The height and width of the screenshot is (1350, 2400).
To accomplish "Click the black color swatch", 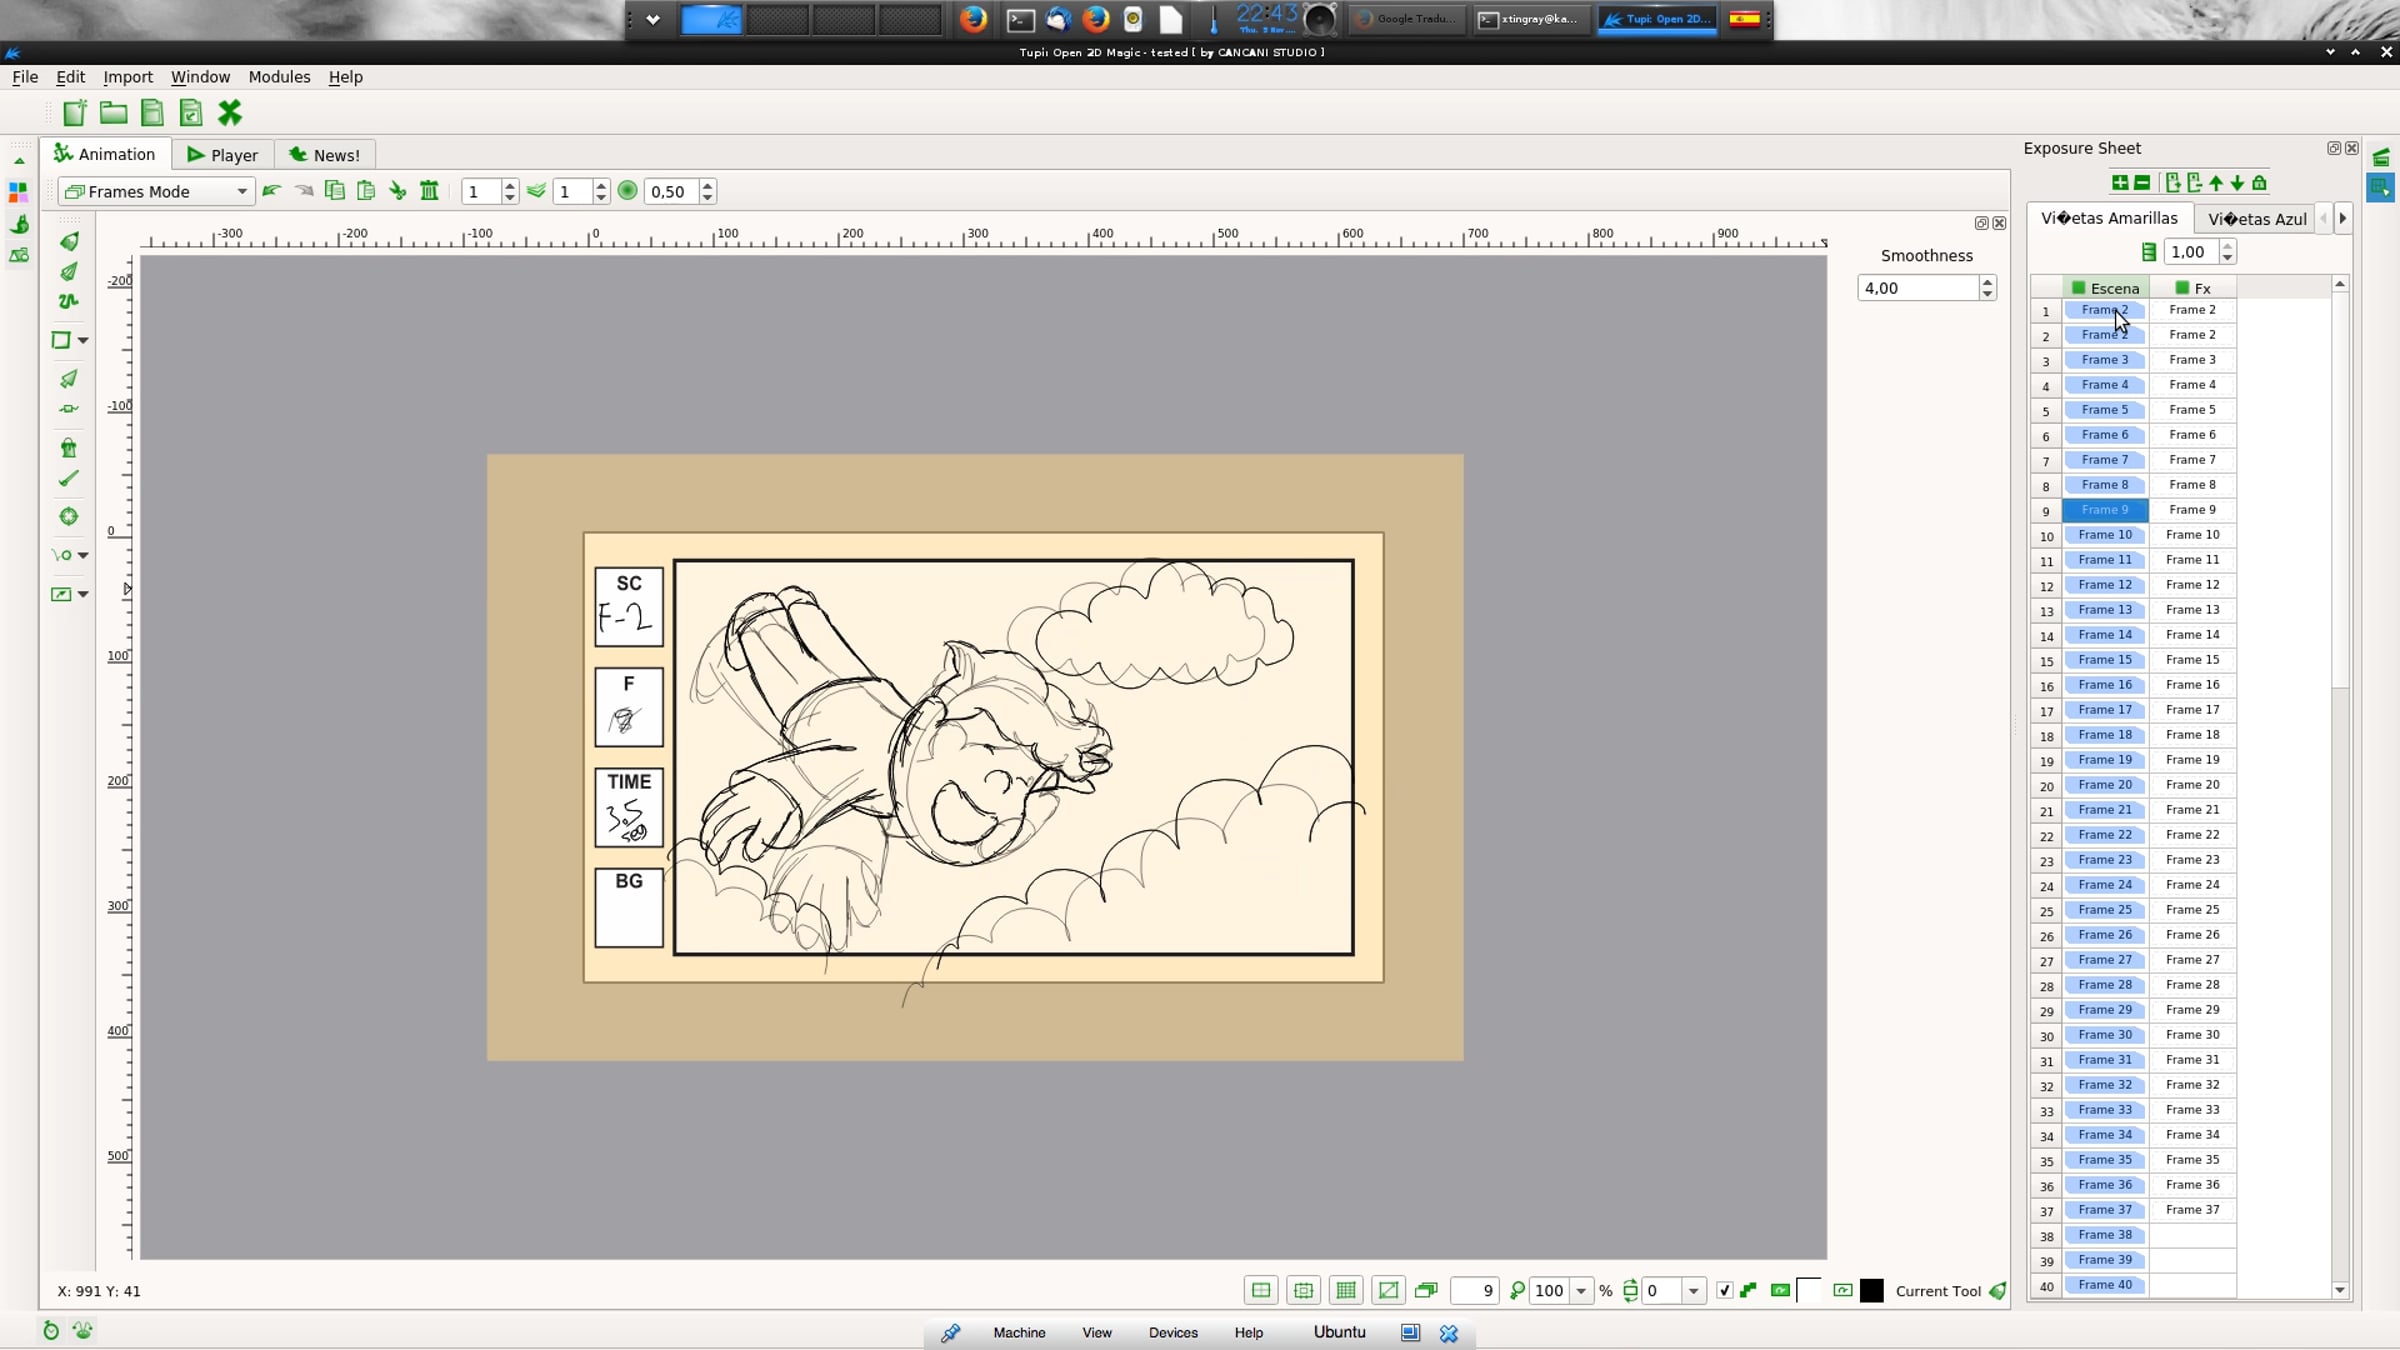I will (1872, 1291).
